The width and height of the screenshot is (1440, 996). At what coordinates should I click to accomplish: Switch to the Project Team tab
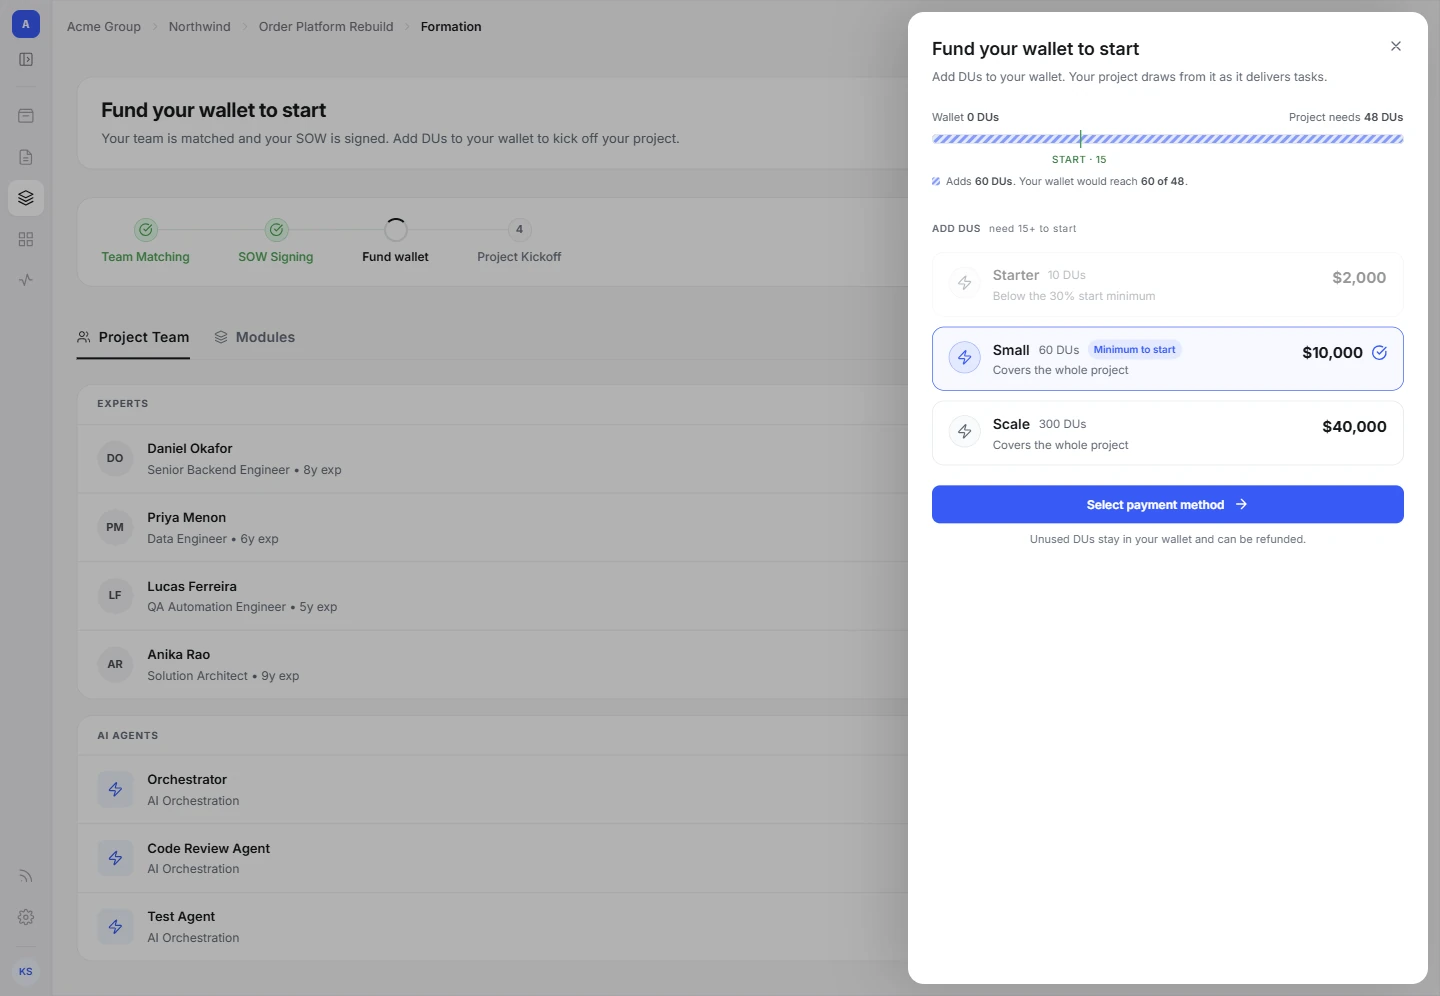tap(133, 337)
